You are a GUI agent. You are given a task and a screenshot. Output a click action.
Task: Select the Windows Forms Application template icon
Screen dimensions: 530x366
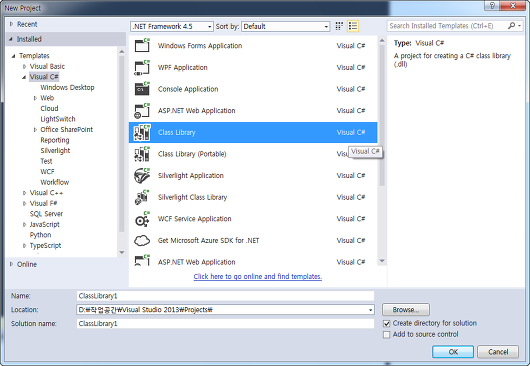click(x=142, y=45)
